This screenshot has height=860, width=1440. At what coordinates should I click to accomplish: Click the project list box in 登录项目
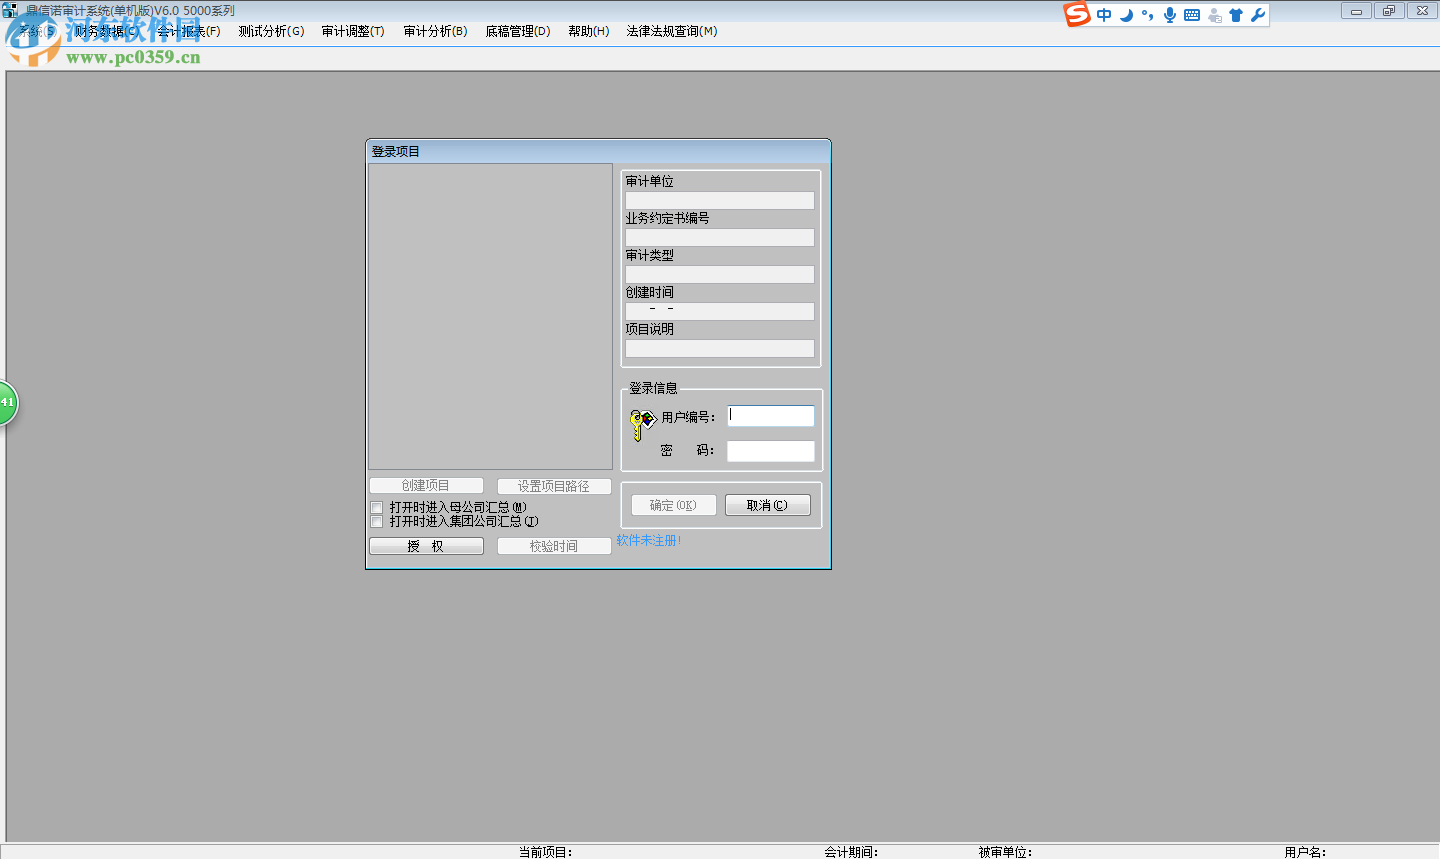490,317
